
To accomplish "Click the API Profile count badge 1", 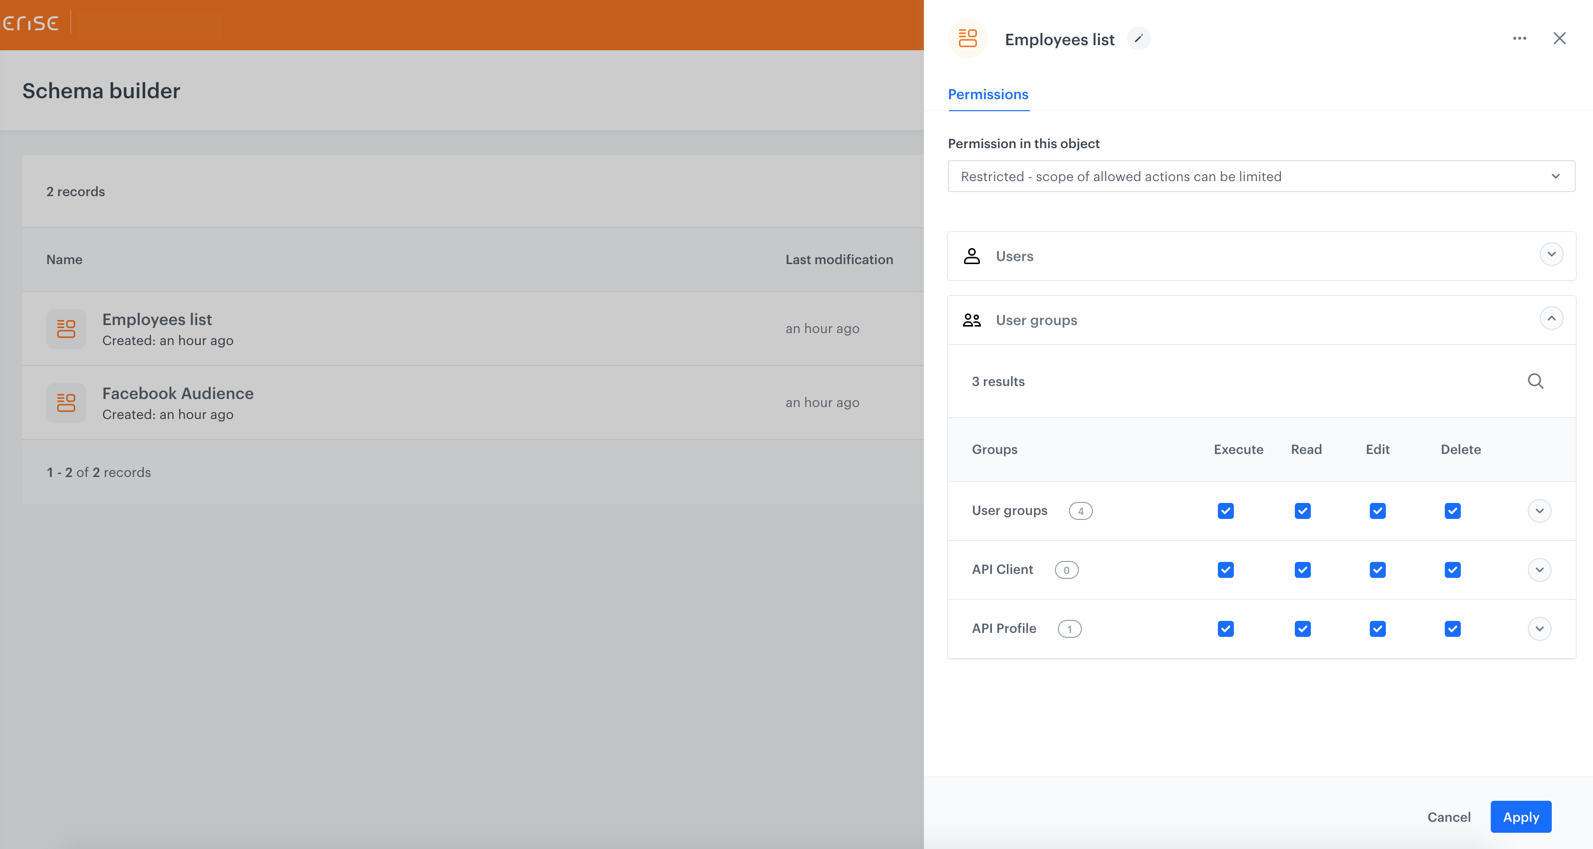I will click(x=1069, y=629).
